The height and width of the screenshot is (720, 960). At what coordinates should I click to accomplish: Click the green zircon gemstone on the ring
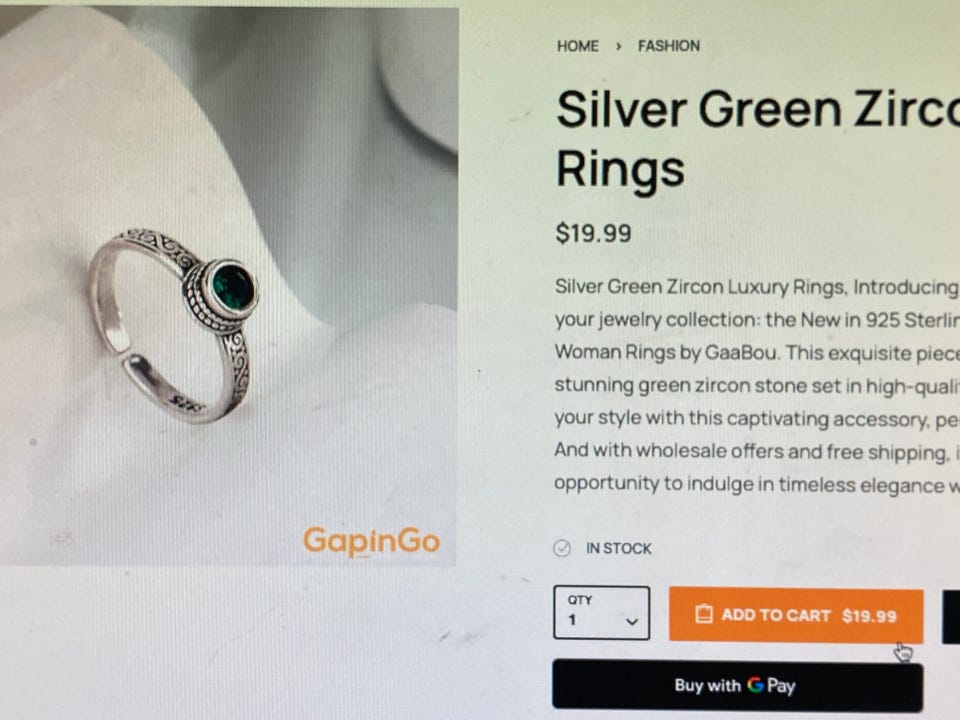233,287
